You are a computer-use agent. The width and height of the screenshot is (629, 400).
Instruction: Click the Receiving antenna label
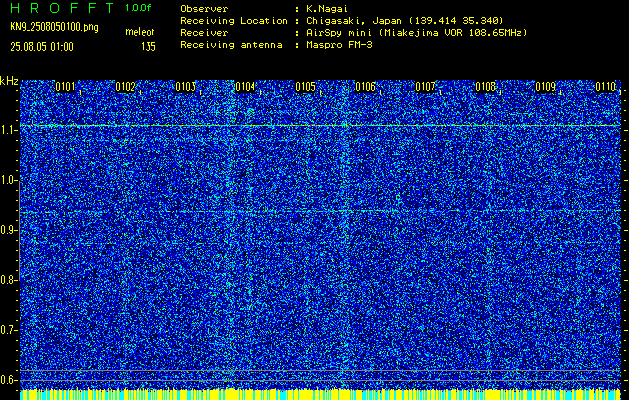(x=231, y=45)
